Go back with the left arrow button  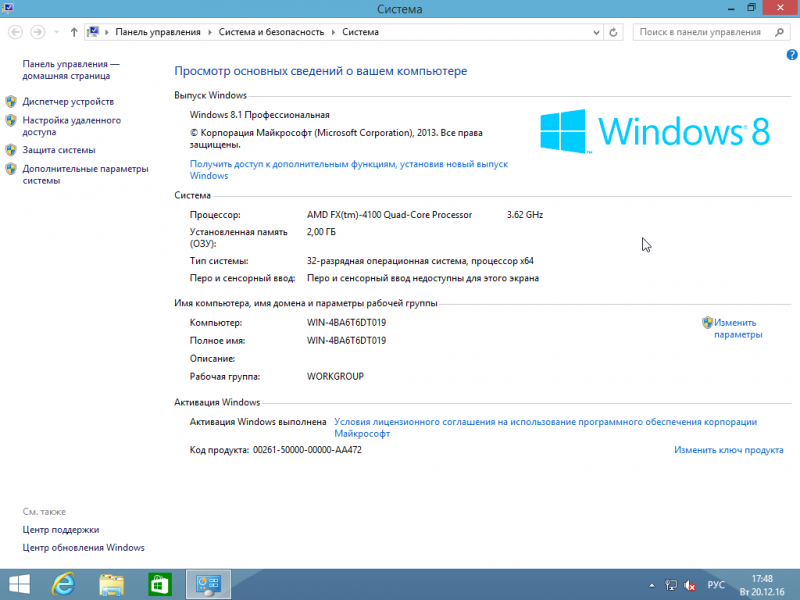click(x=15, y=32)
